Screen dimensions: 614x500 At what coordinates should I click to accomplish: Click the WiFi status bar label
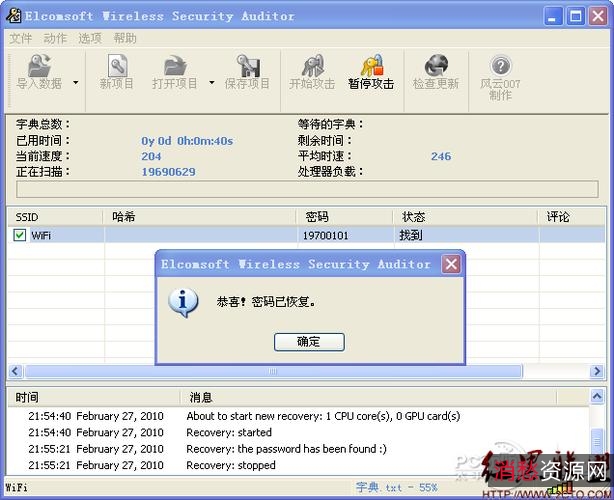pos(16,488)
